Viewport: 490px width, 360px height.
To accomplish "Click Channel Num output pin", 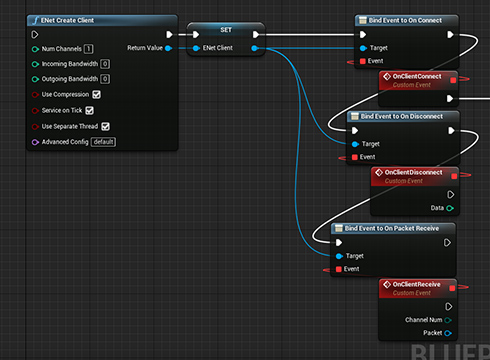I will (x=448, y=320).
